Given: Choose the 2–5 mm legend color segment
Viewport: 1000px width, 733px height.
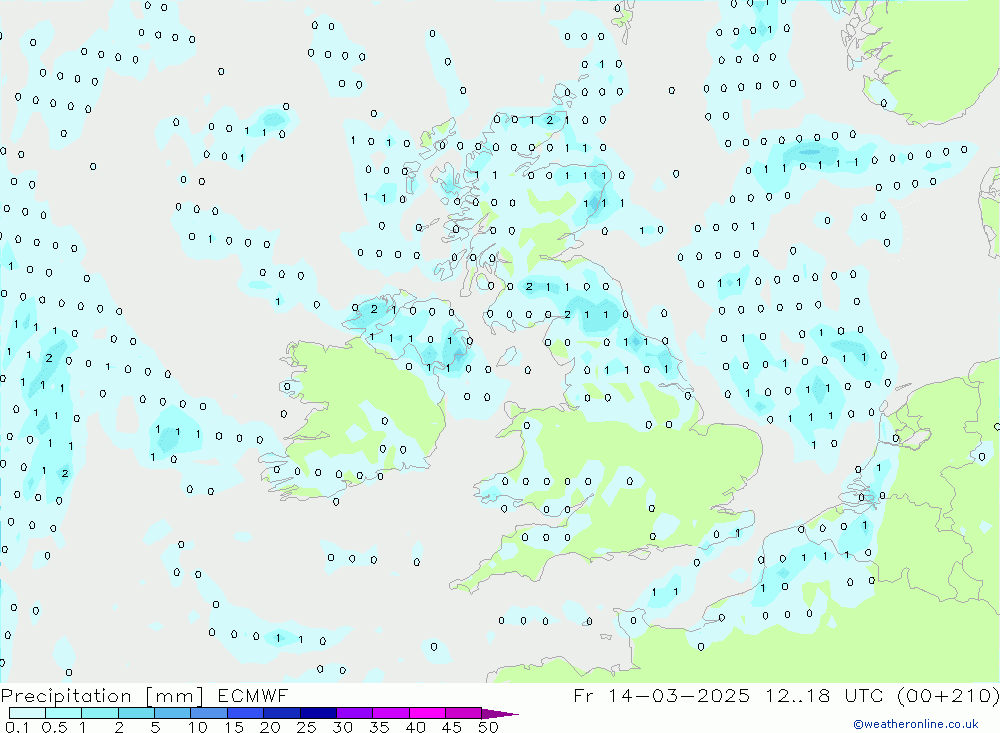Looking at the screenshot, I should tap(136, 713).
